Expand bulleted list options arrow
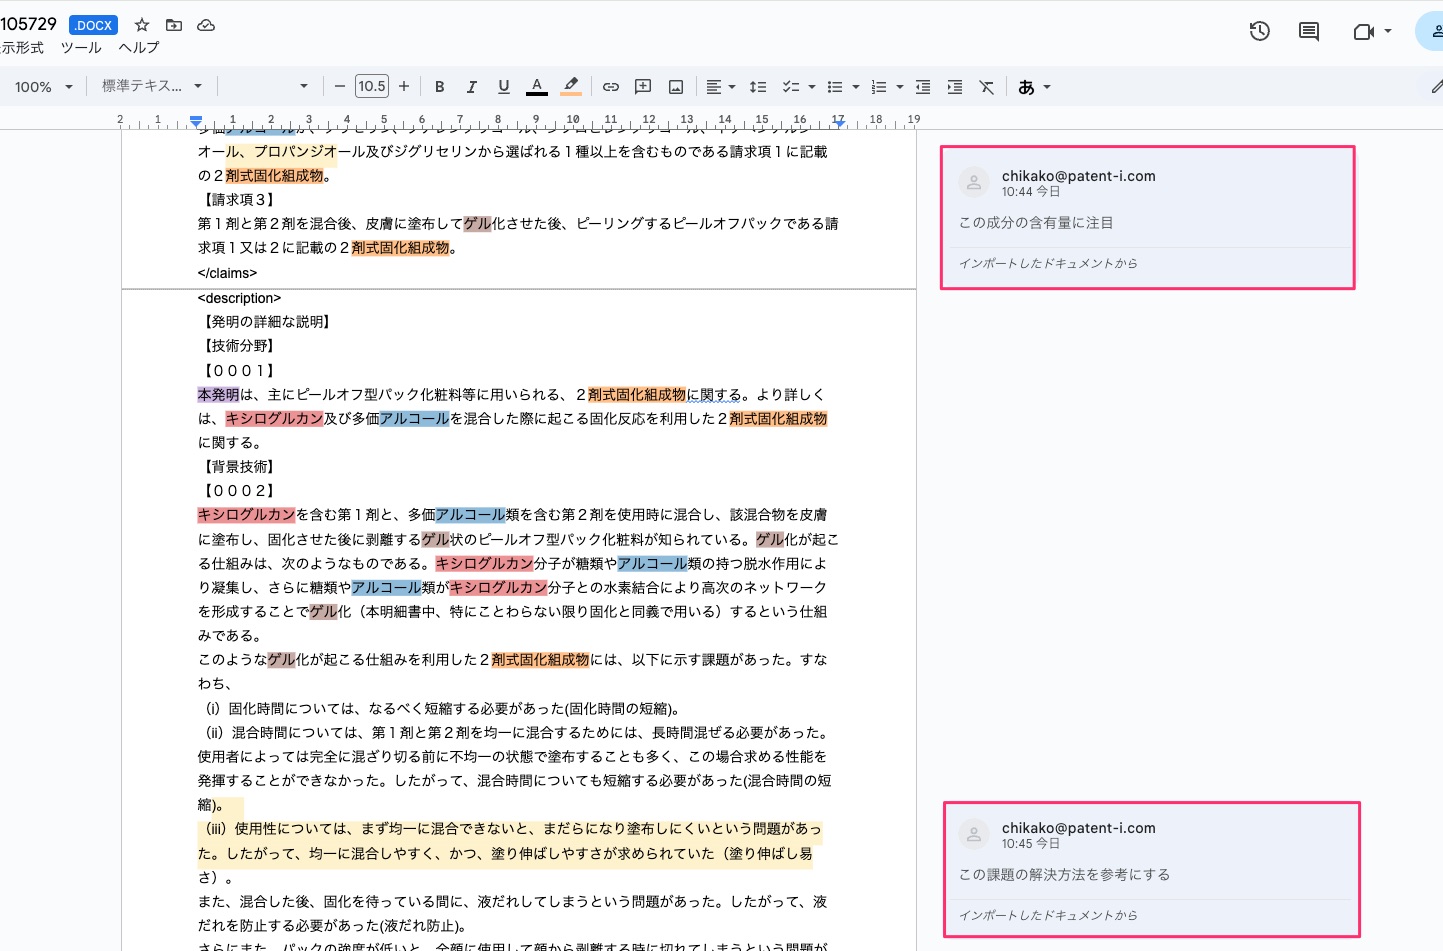Screen dimensions: 1443x951 point(856,87)
